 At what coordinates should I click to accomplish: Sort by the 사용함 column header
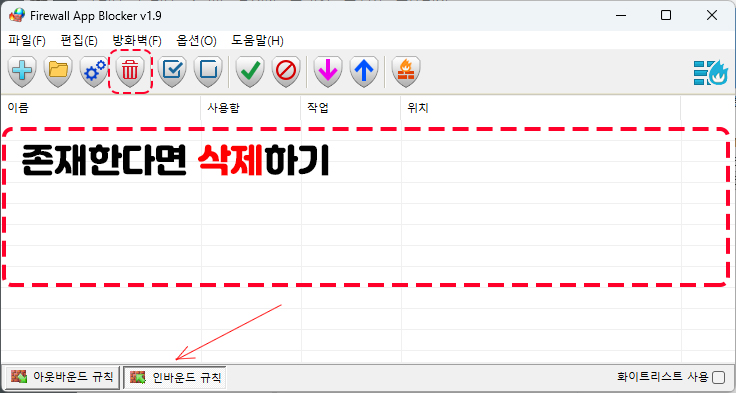(x=251, y=108)
